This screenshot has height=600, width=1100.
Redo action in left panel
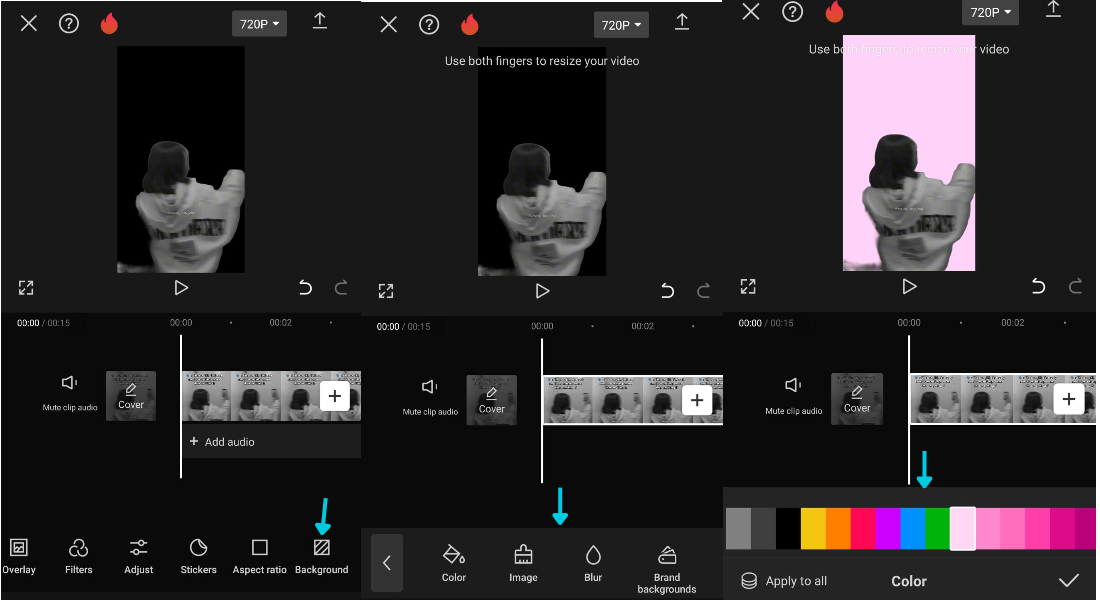[341, 288]
